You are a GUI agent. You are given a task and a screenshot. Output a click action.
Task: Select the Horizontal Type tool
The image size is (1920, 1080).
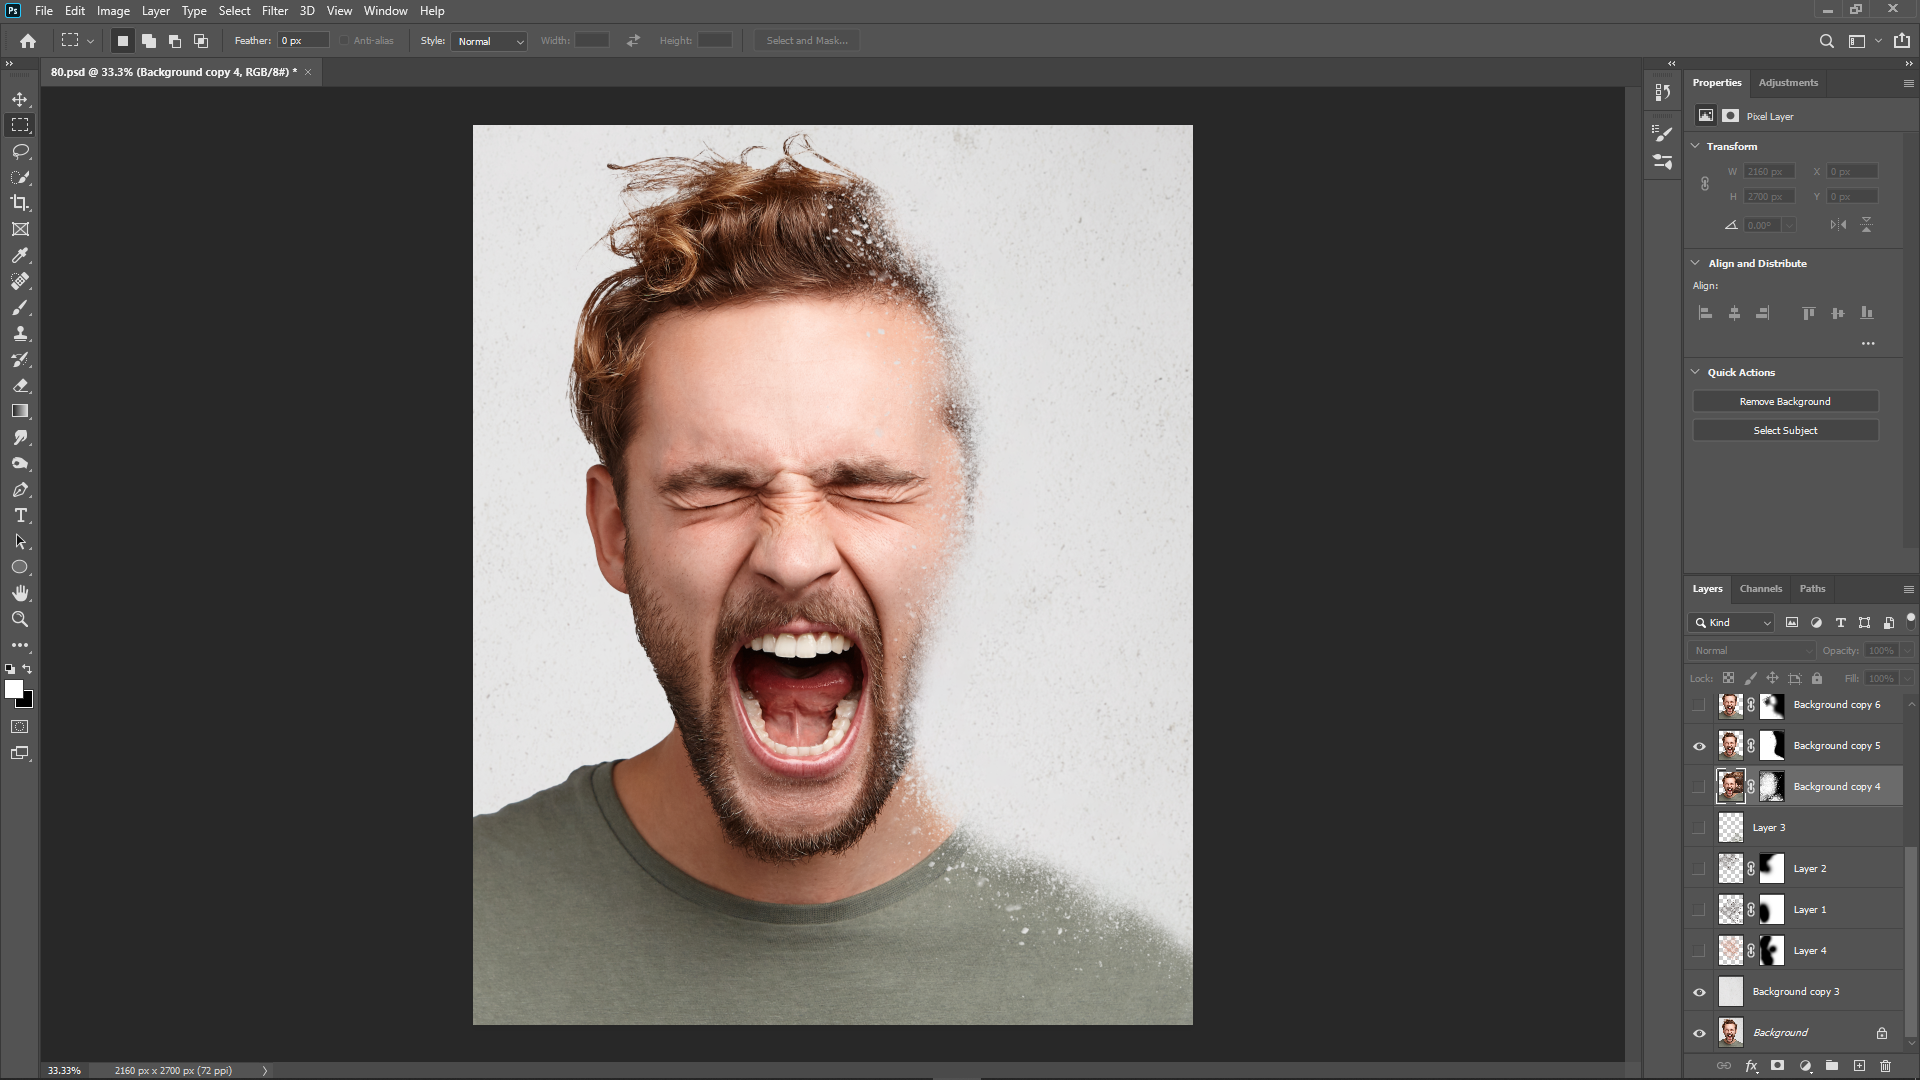(x=20, y=516)
